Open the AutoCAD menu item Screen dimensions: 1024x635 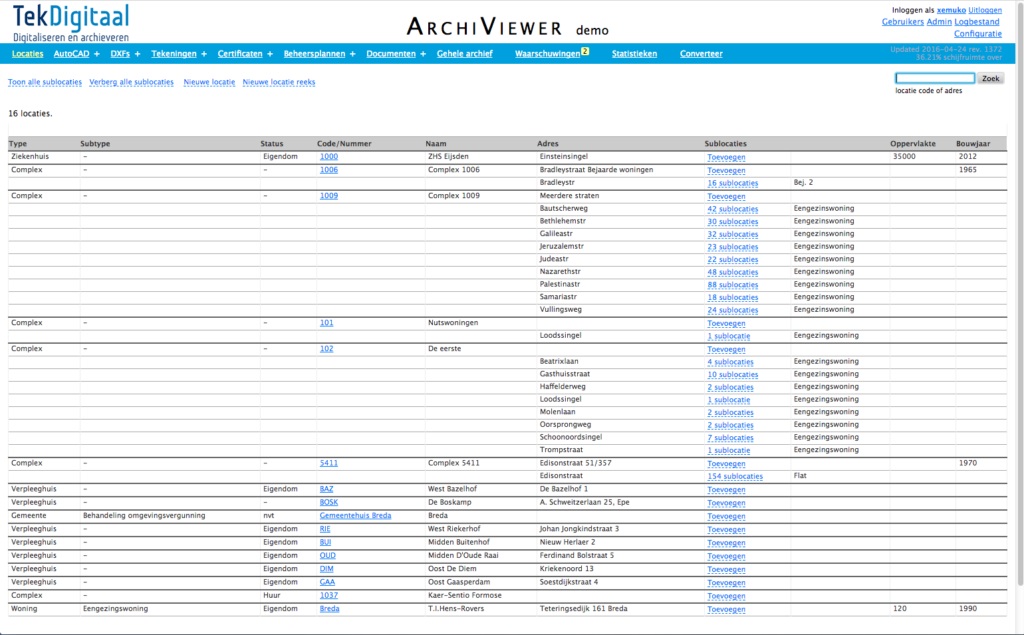pyautogui.click(x=71, y=54)
